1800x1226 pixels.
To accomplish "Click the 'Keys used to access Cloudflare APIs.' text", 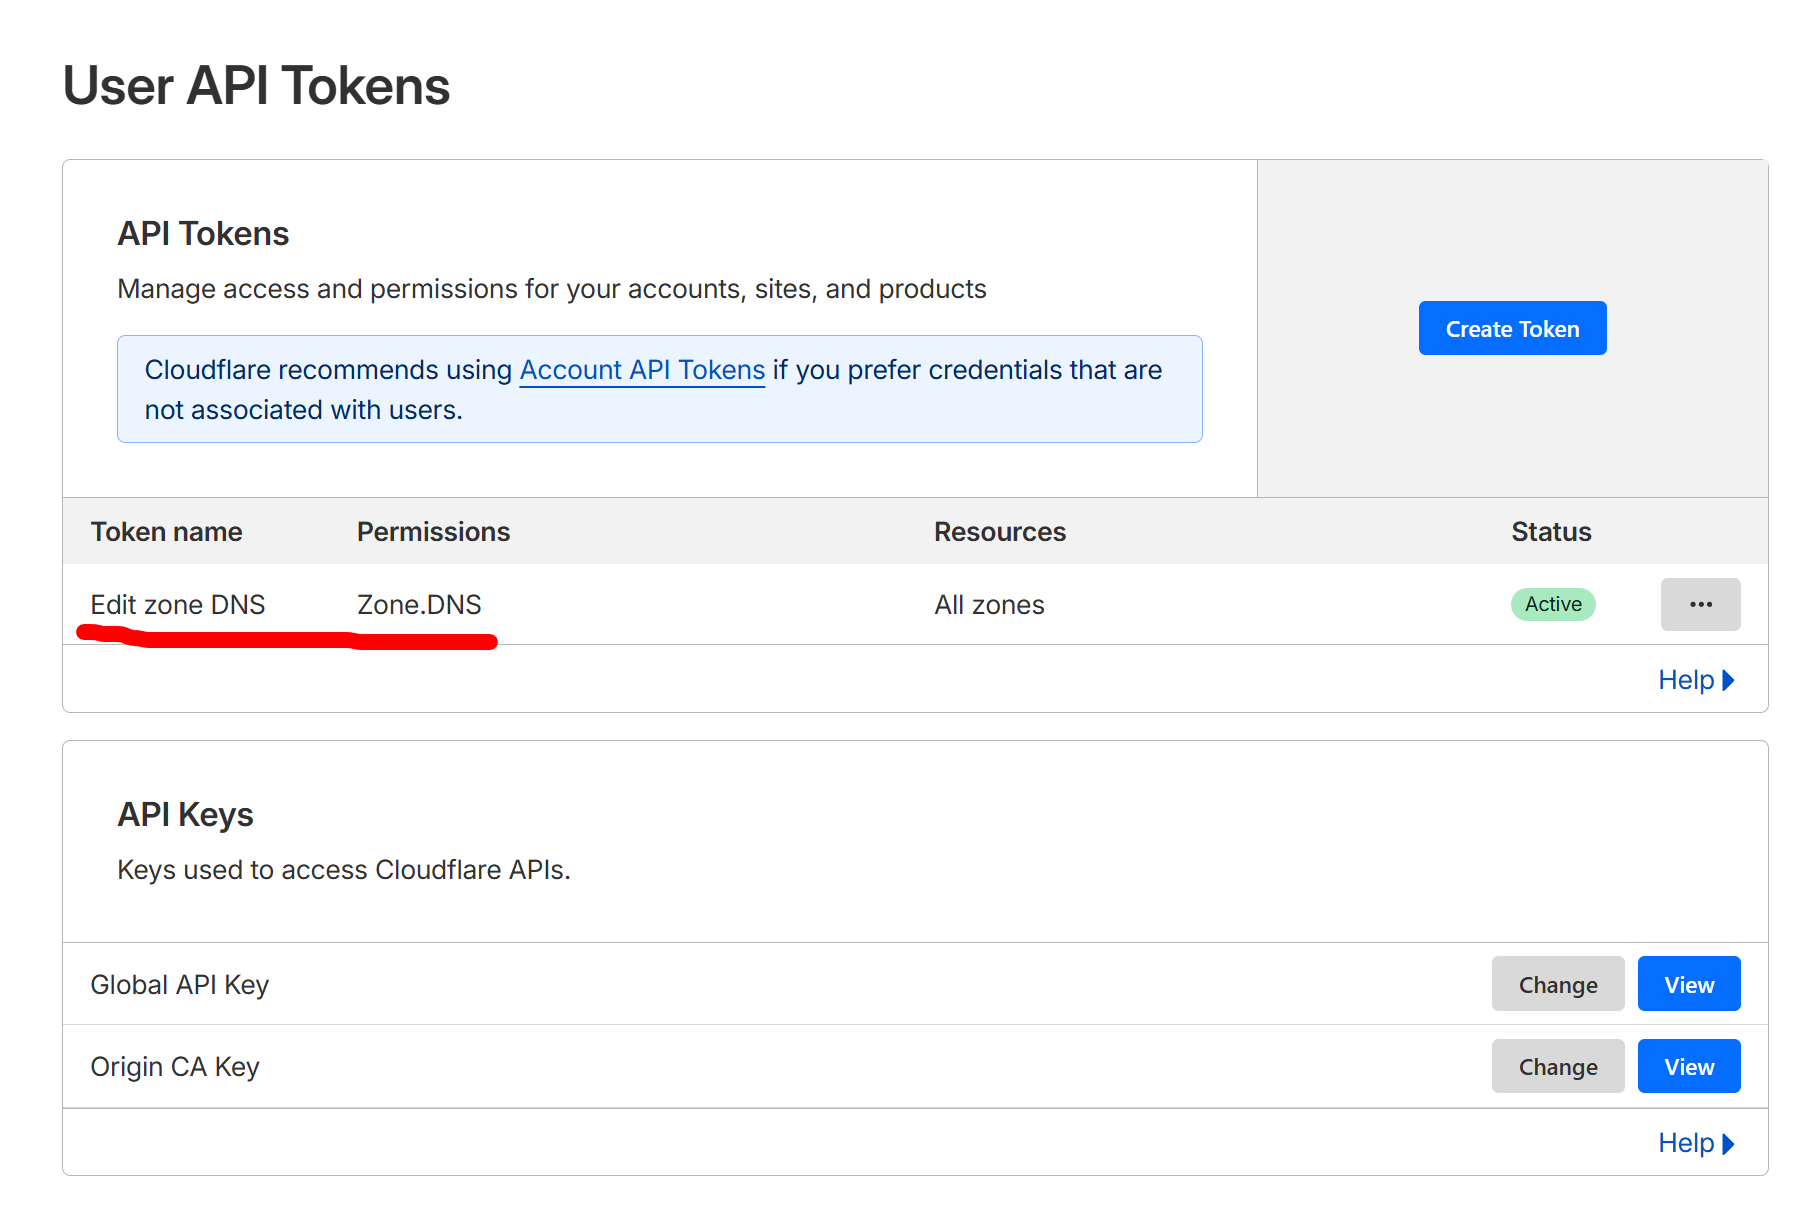I will pyautogui.click(x=344, y=870).
